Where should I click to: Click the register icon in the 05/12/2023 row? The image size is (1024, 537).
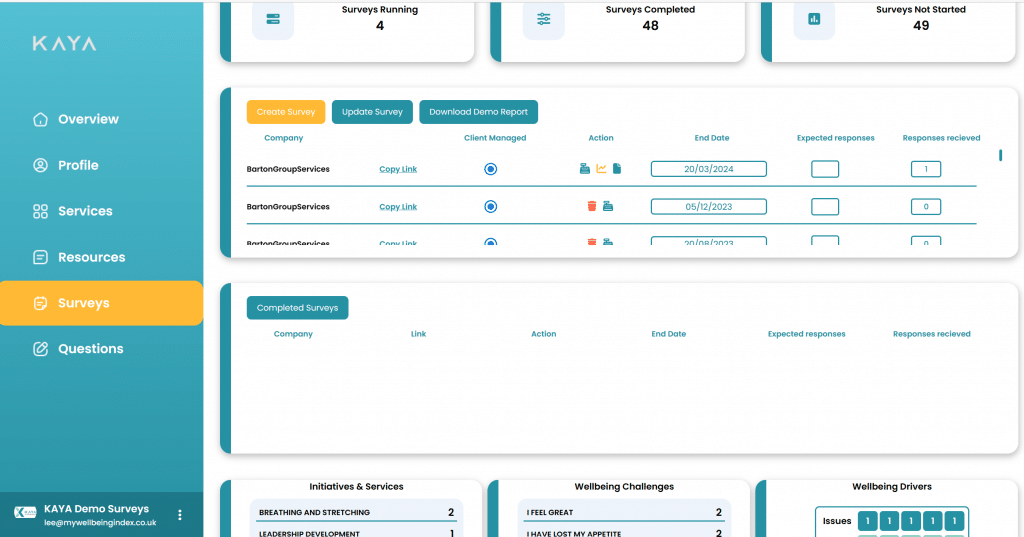[x=607, y=206]
